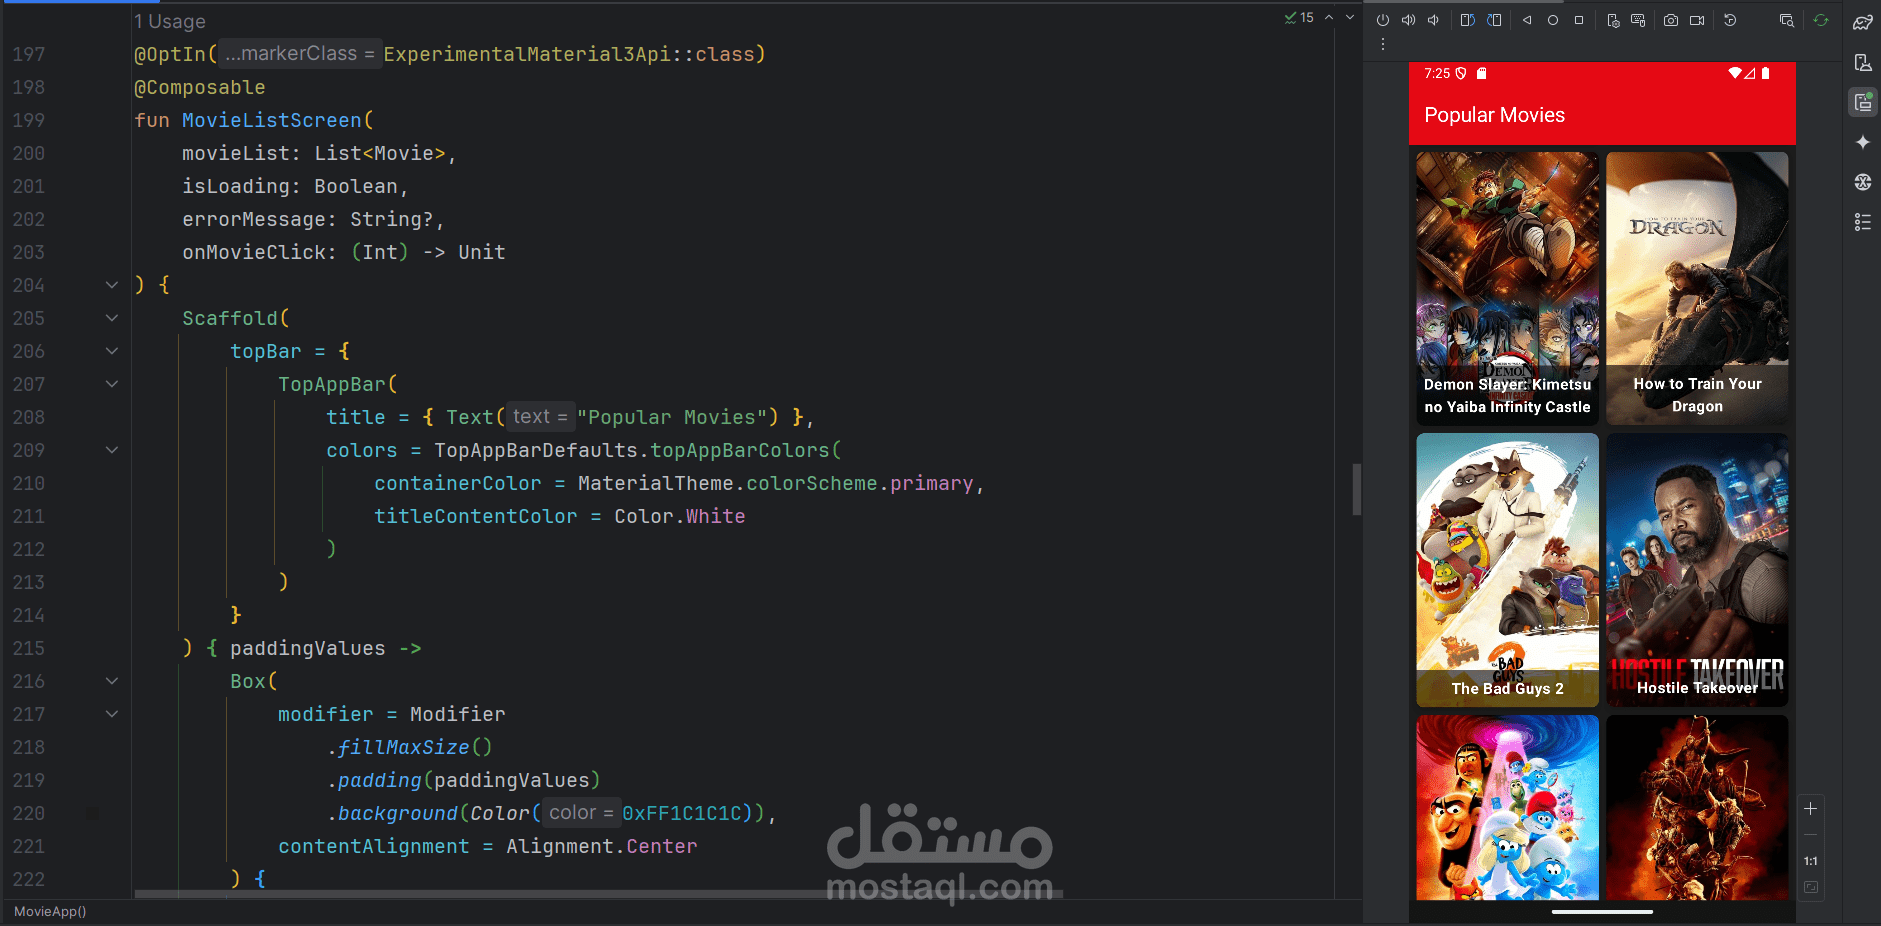Click the emulator Overview square button
1881x926 pixels.
tap(1579, 20)
